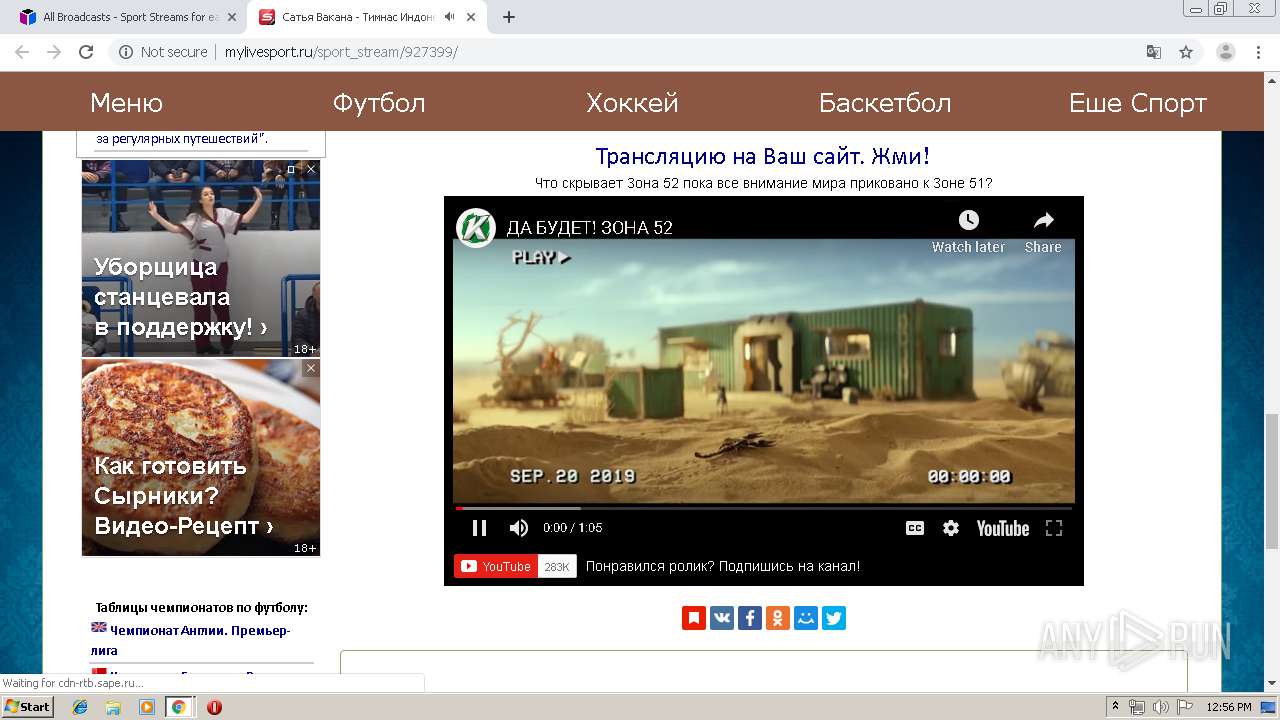The width and height of the screenshot is (1280, 720).
Task: Translate this page icon
Action: tap(1153, 52)
